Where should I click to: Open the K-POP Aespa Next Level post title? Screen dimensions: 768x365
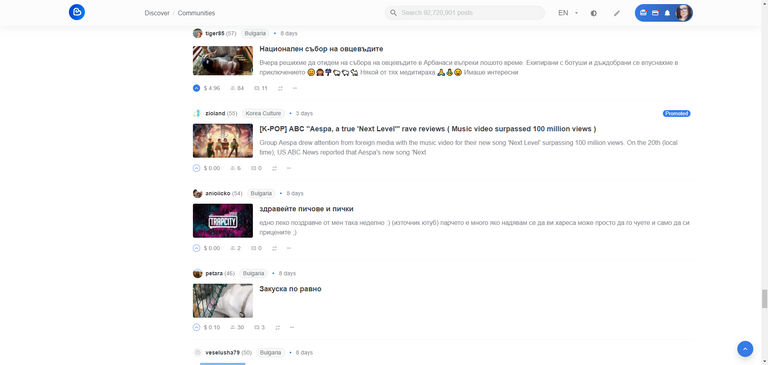click(x=428, y=129)
